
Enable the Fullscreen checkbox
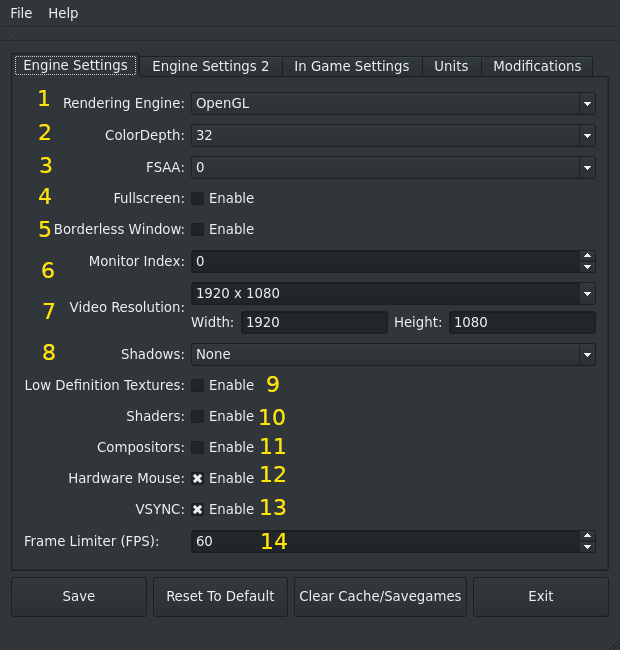click(x=198, y=198)
